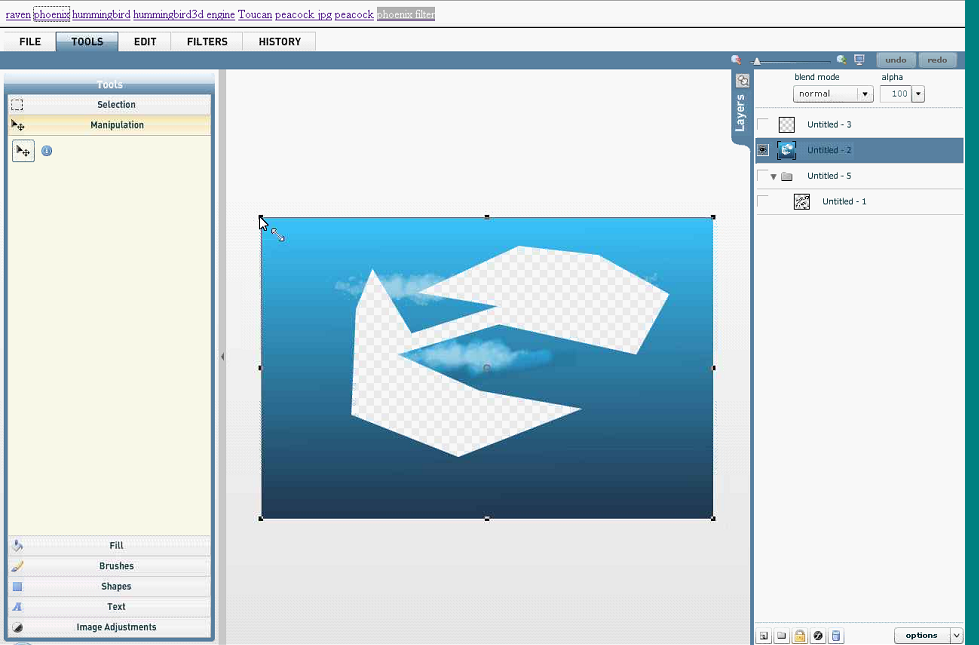Viewport: 979px width, 645px height.
Task: Expand the Selection tools section
Action: tap(110, 104)
